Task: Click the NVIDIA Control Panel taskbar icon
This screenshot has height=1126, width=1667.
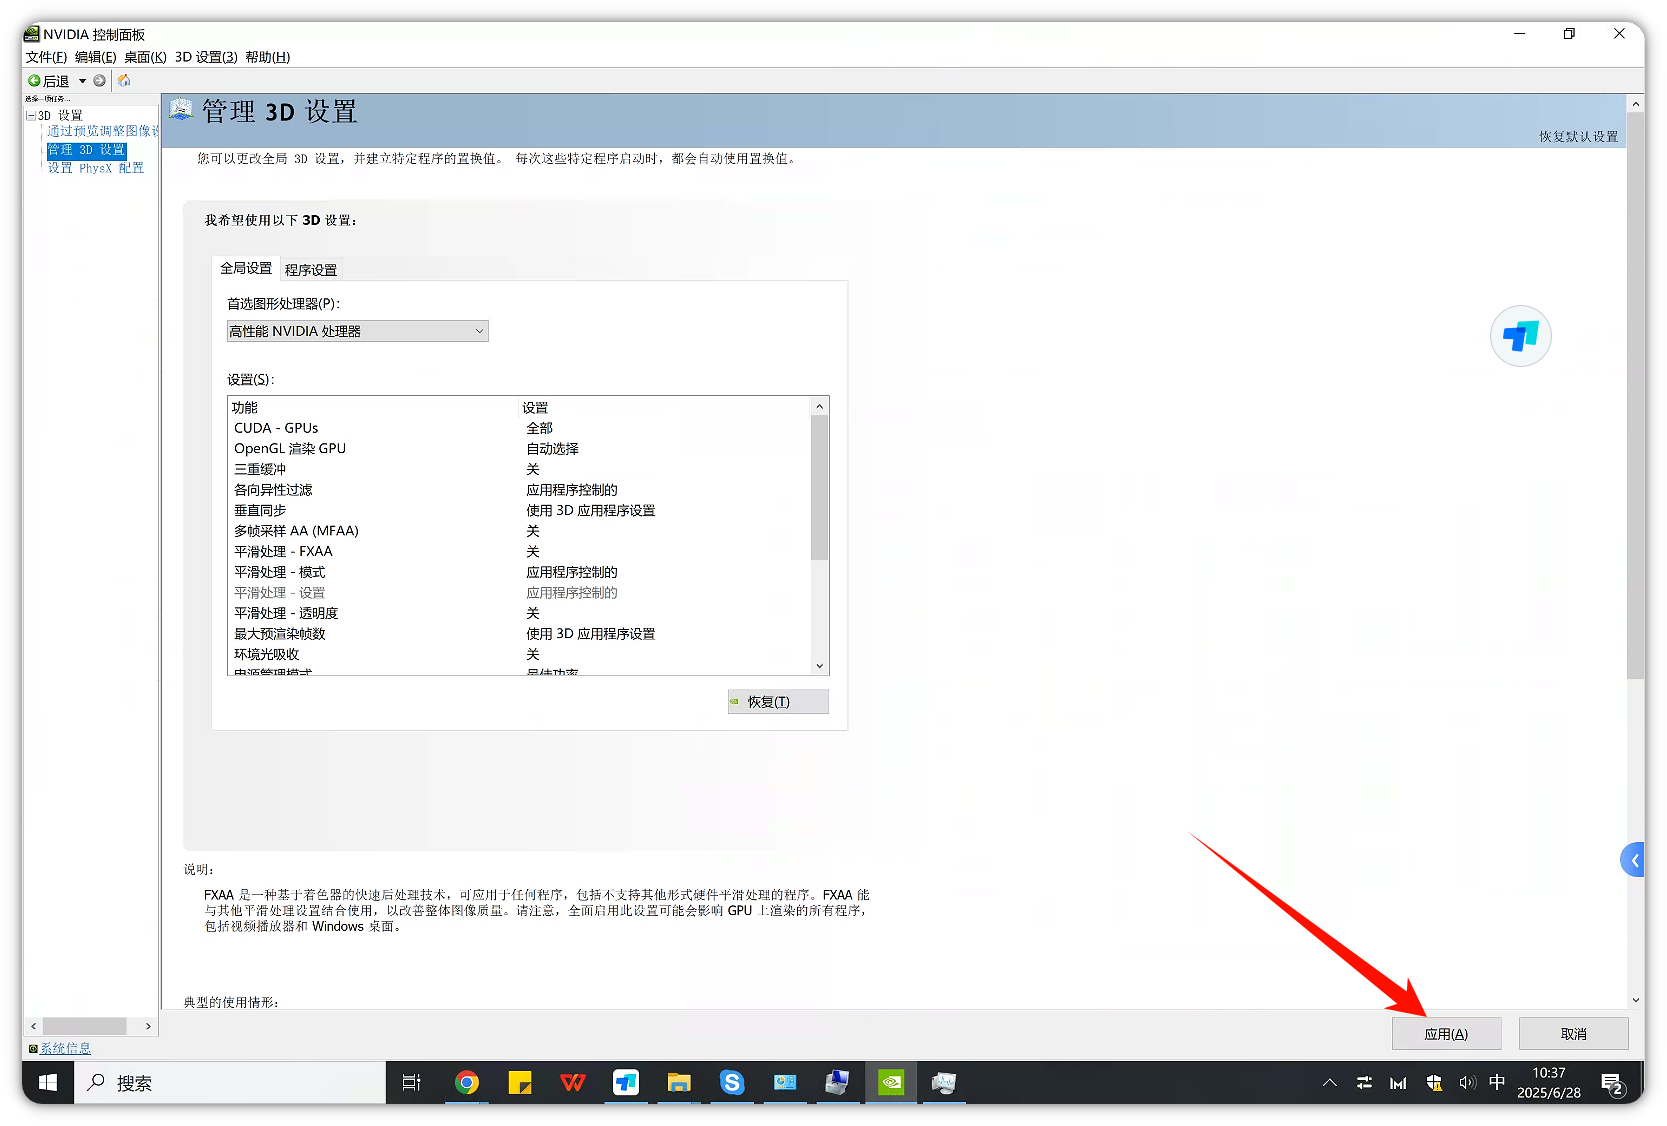Action: point(891,1083)
